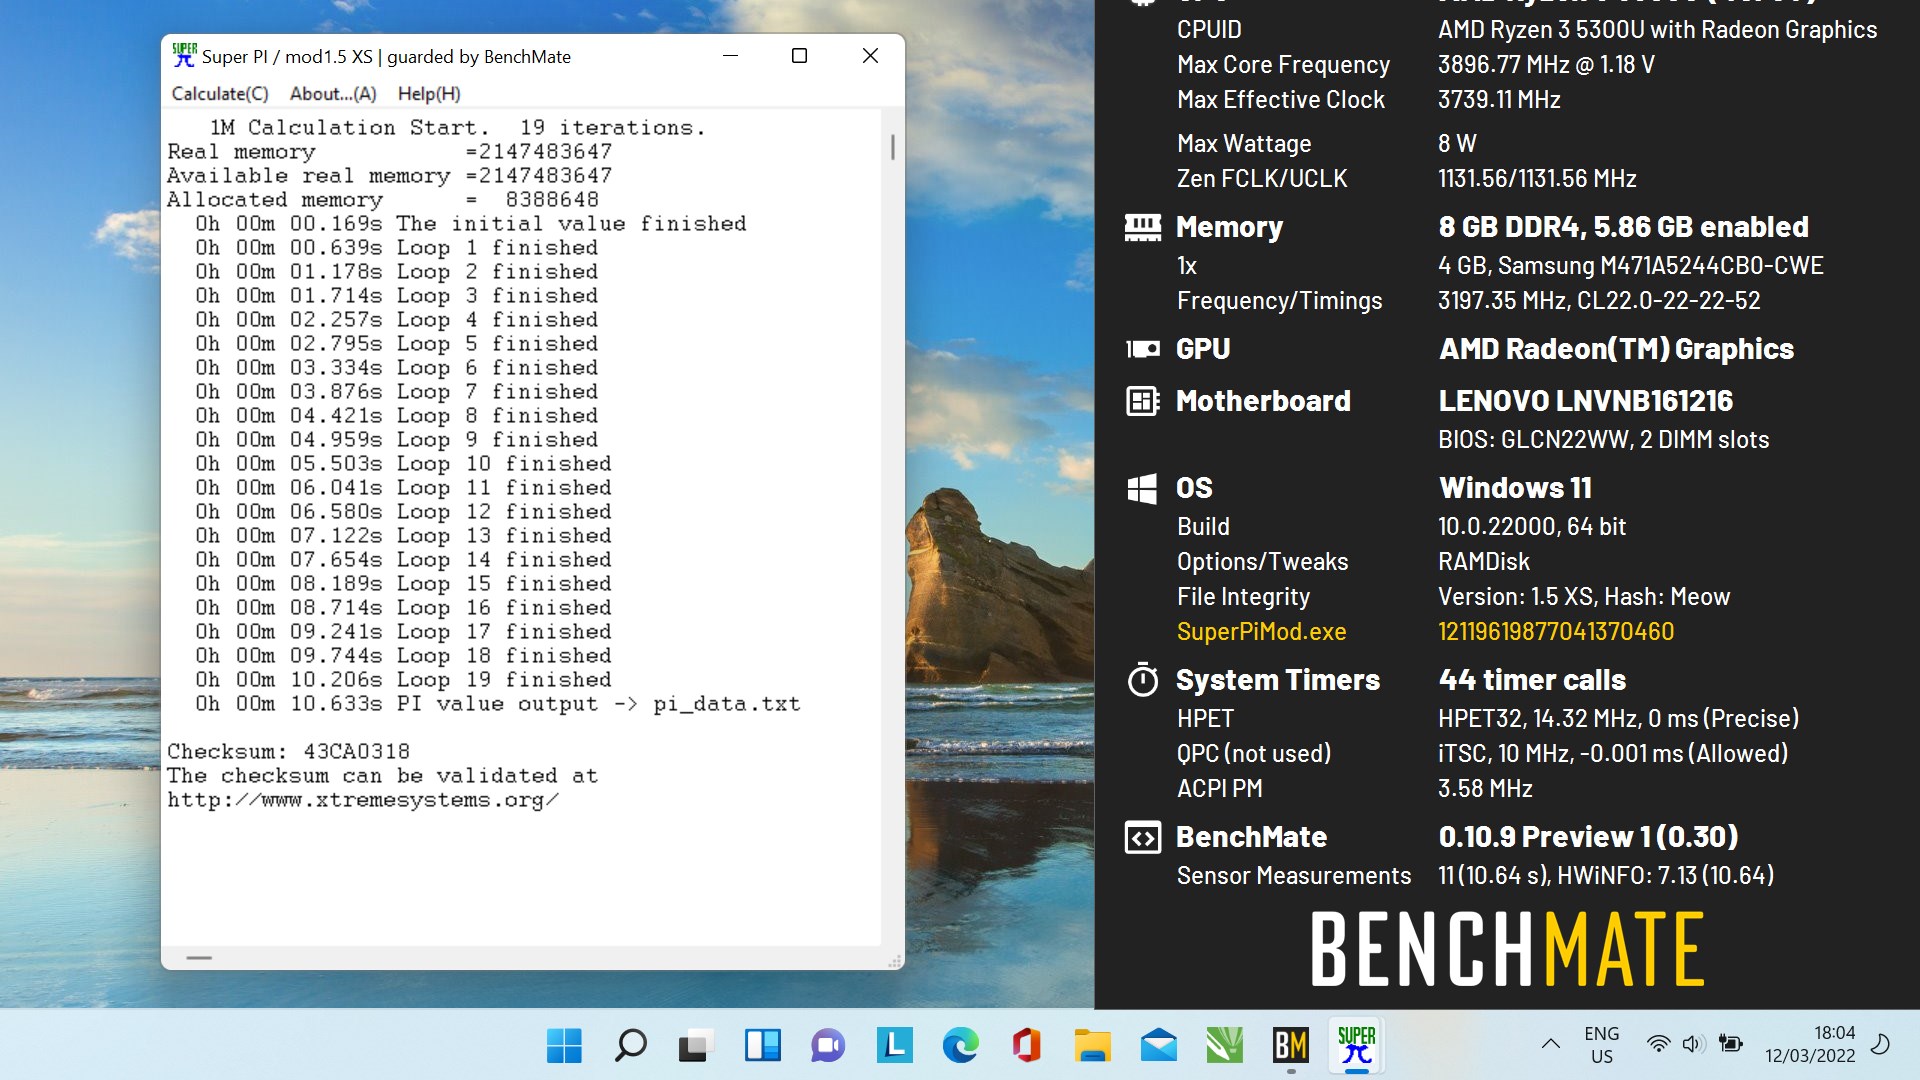Open taskbar Search
Screen dimensions: 1920x1080
point(630,1046)
